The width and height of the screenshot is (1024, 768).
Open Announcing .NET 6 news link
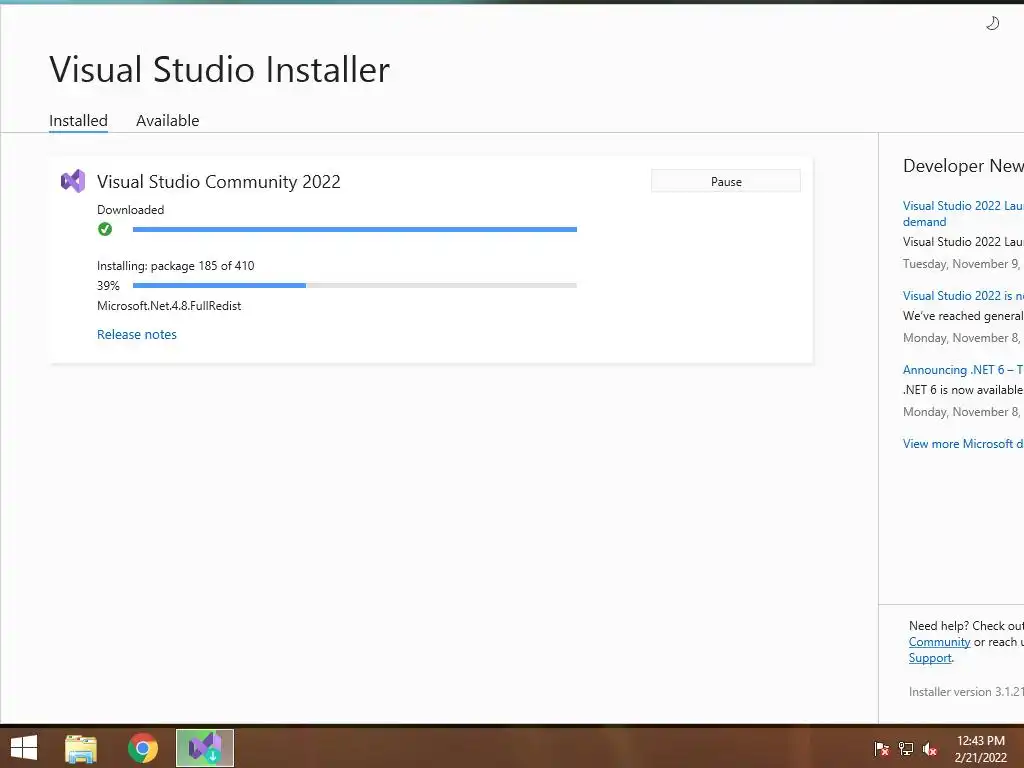coord(963,370)
